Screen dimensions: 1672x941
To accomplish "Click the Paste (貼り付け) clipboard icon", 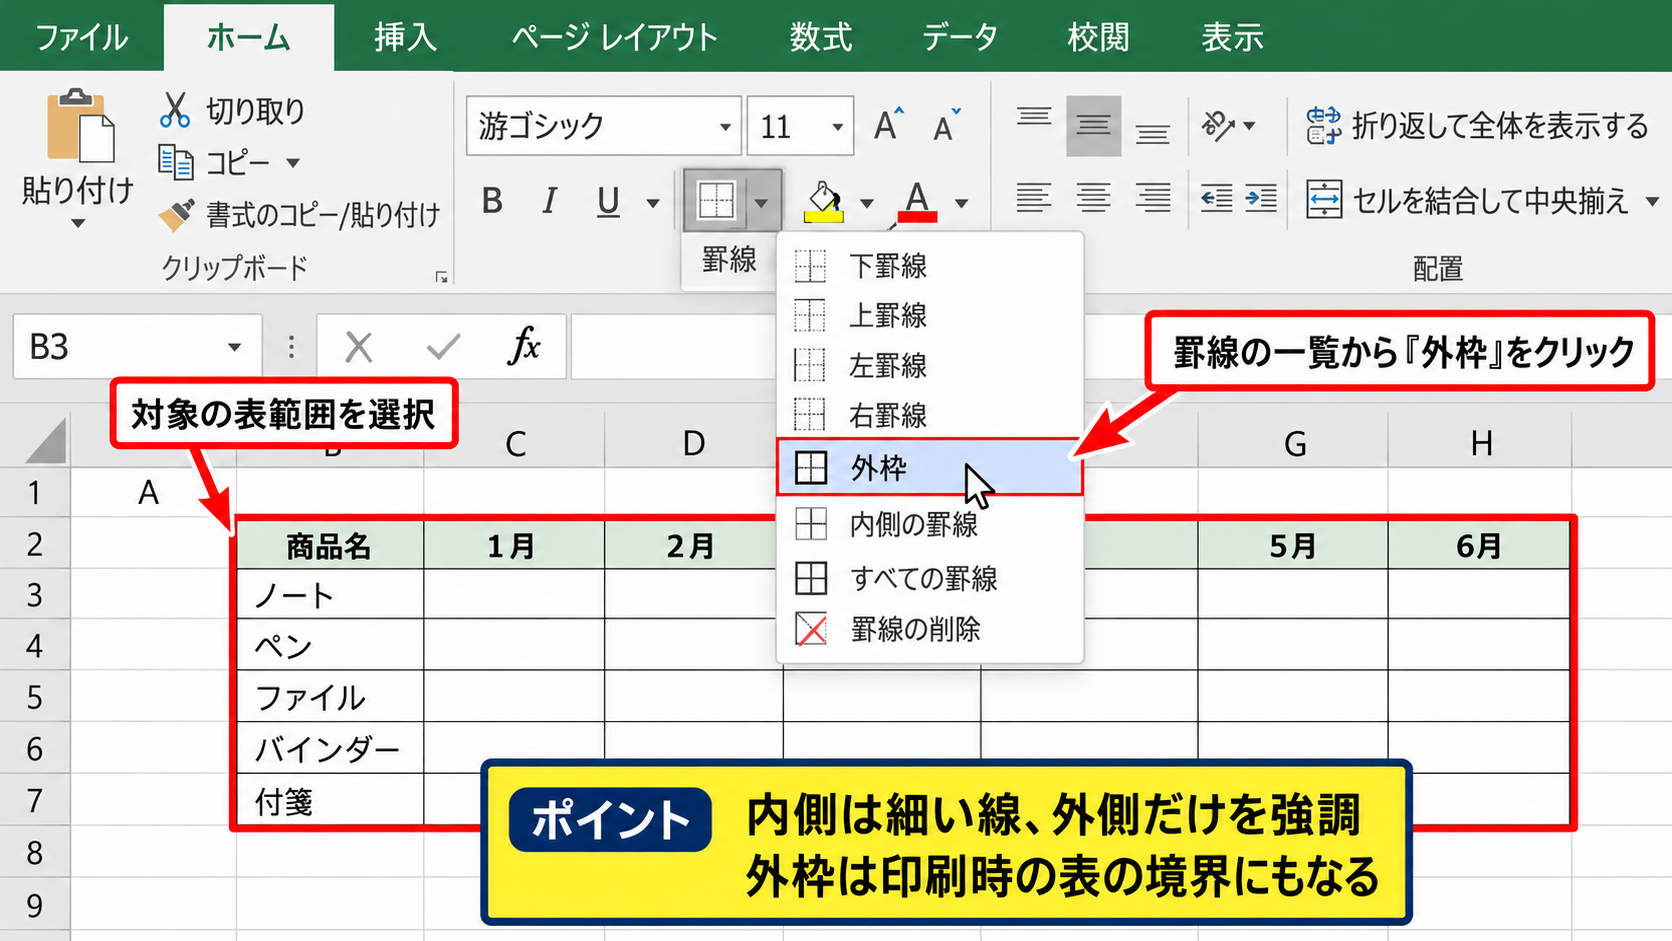I will [x=80, y=125].
